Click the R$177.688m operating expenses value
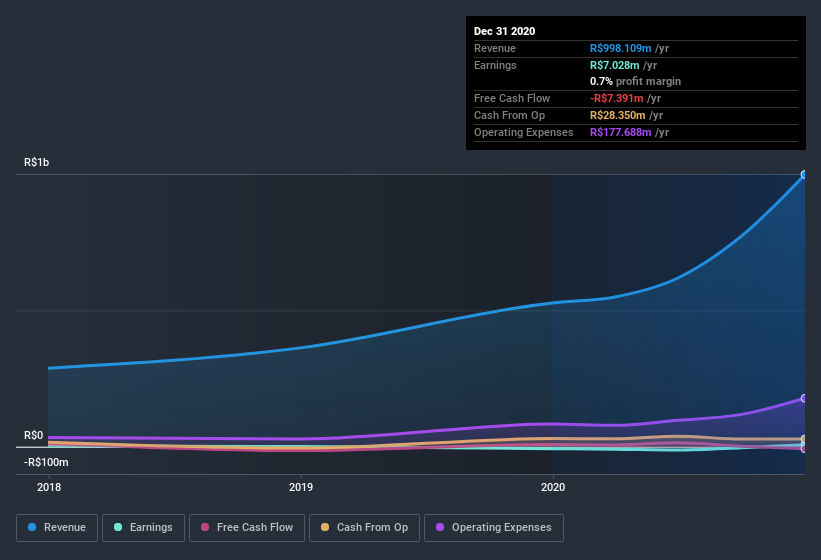Viewport: 821px width, 560px height. coord(620,132)
